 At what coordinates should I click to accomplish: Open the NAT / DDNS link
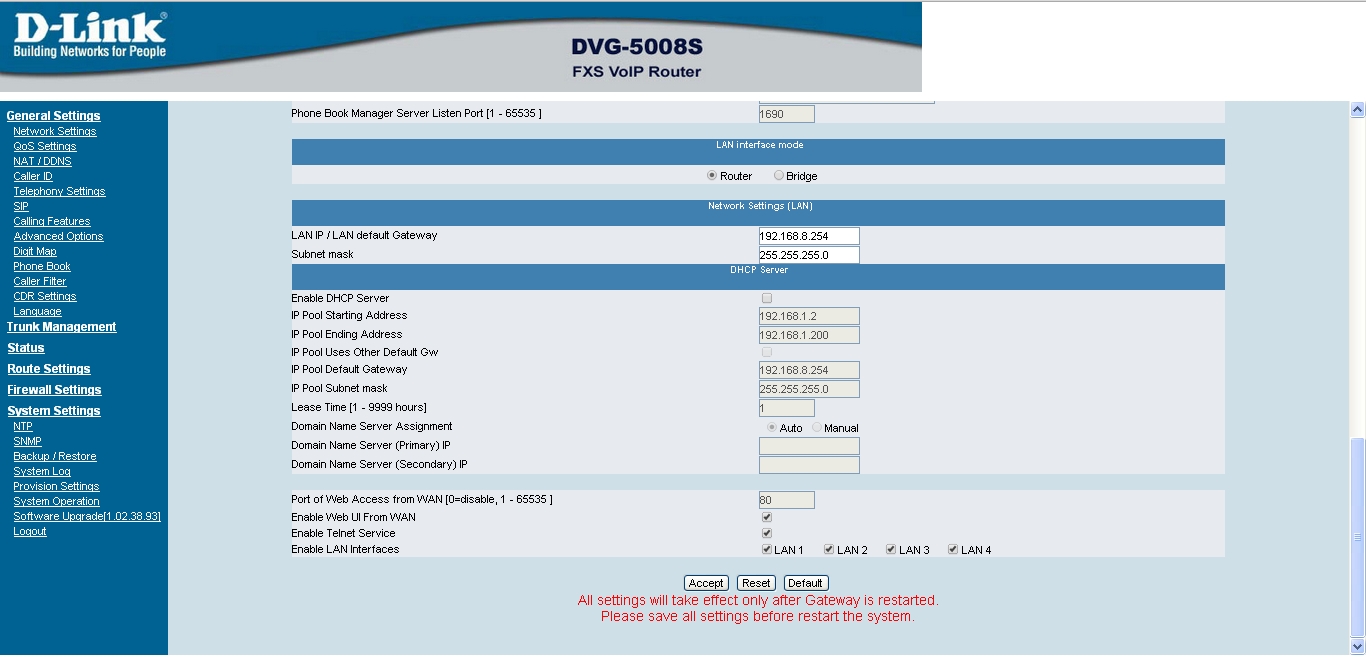coord(42,161)
